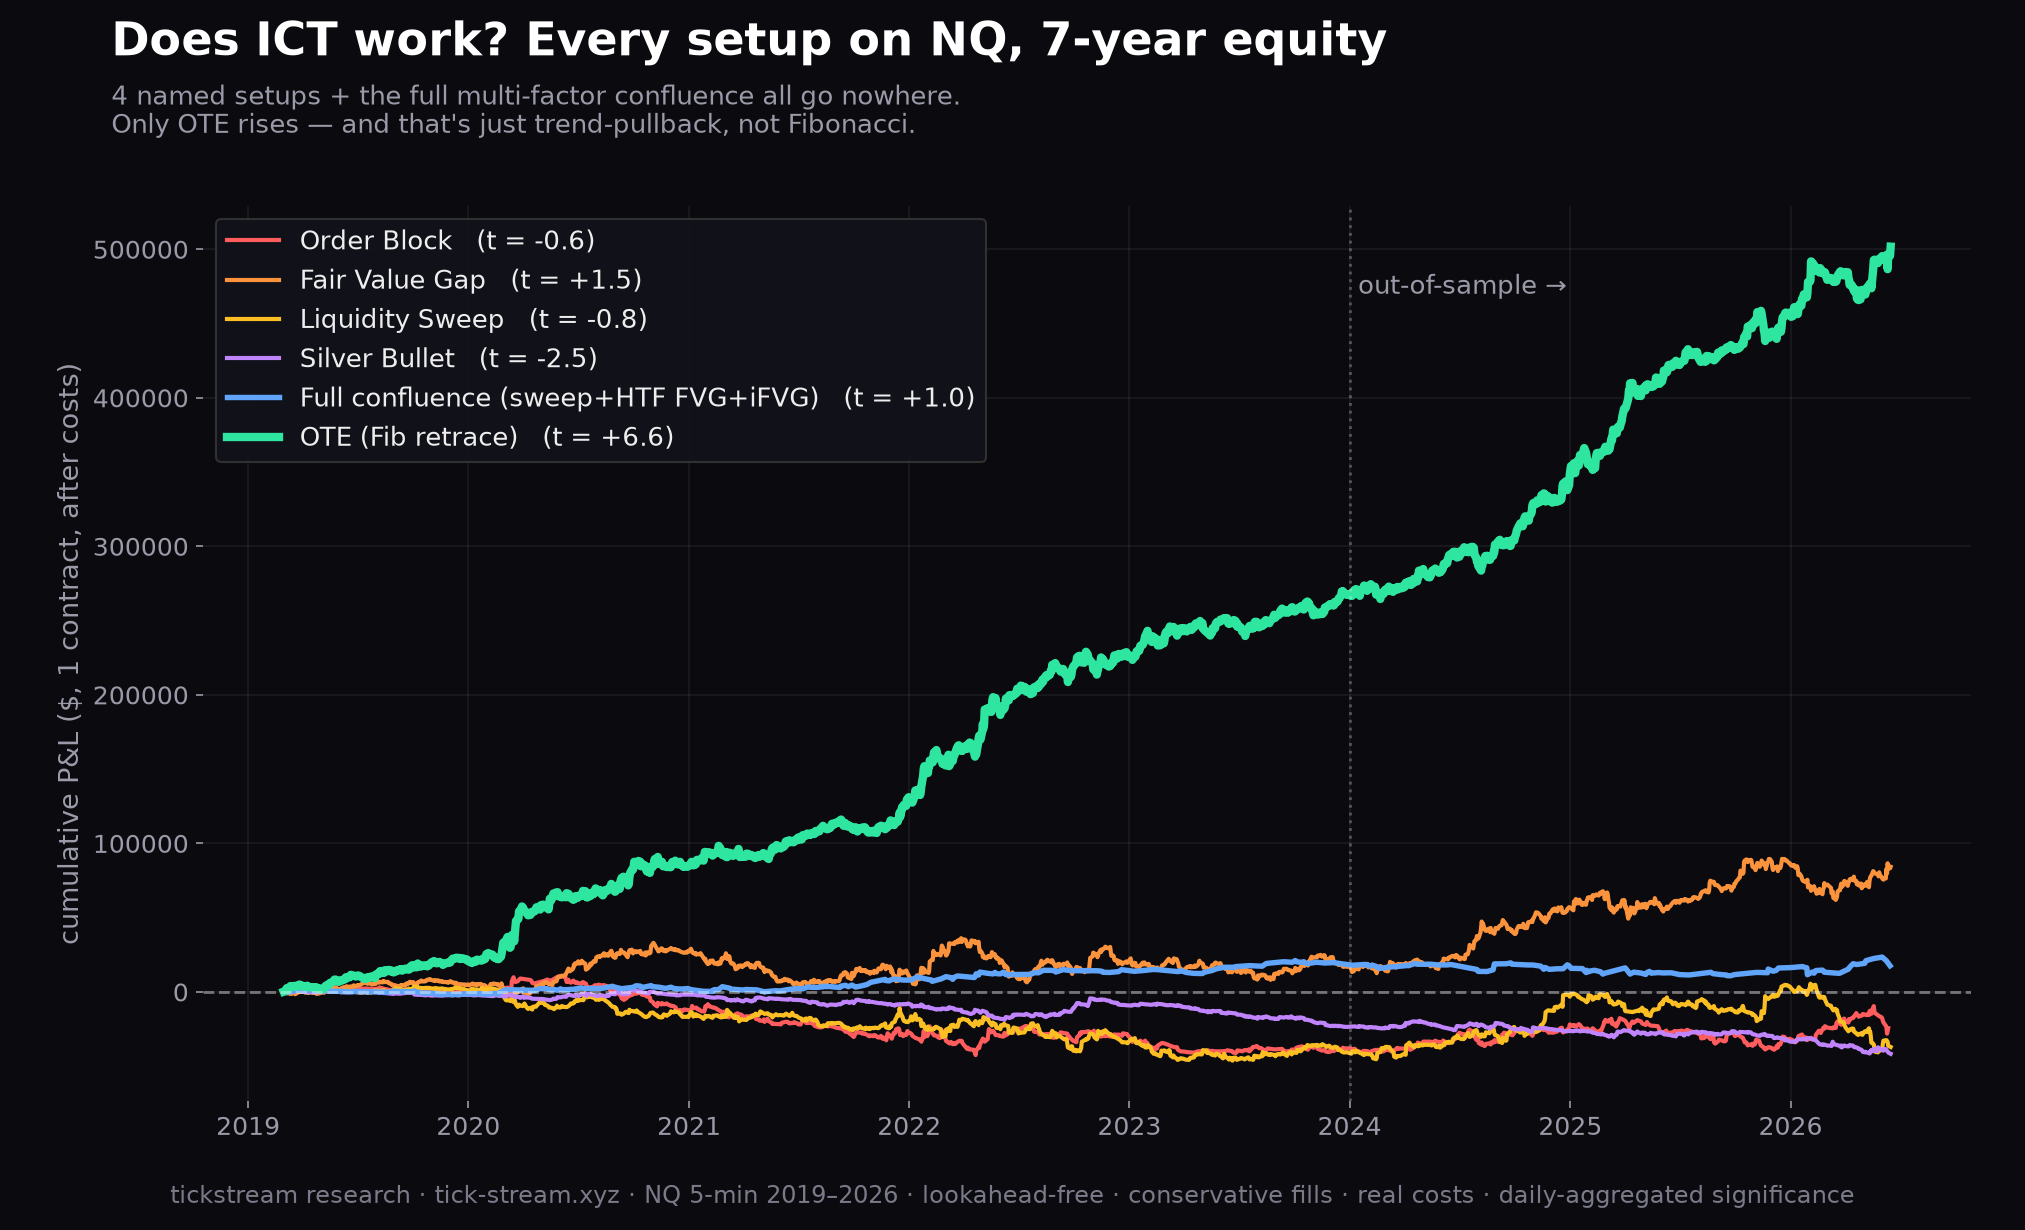Click the red Order Block legend line swatch
The image size is (2025, 1230).
pyautogui.click(x=253, y=241)
